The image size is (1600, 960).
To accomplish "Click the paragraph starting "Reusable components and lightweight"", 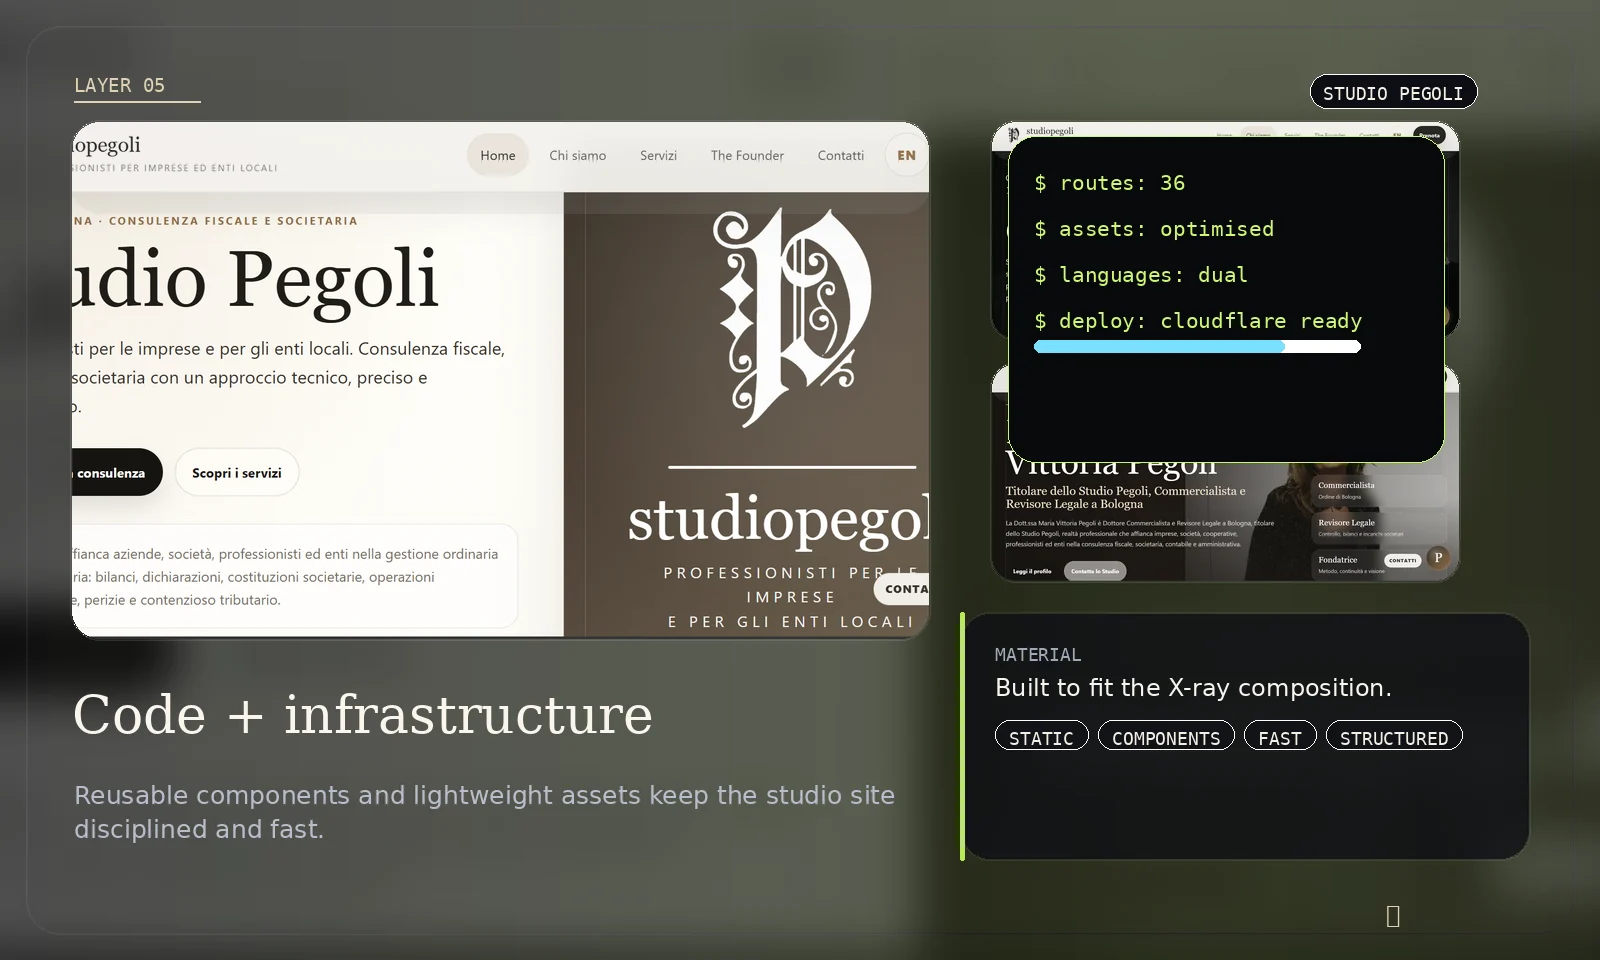I will pyautogui.click(x=484, y=812).
